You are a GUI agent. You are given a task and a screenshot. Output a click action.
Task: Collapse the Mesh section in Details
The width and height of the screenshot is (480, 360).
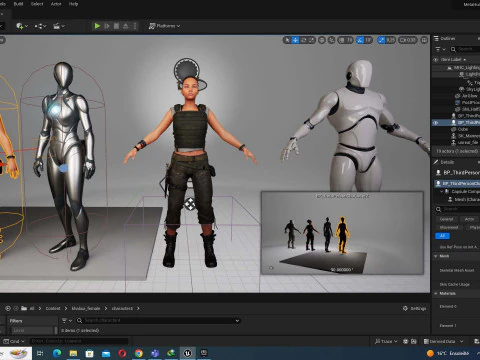[x=436, y=256]
